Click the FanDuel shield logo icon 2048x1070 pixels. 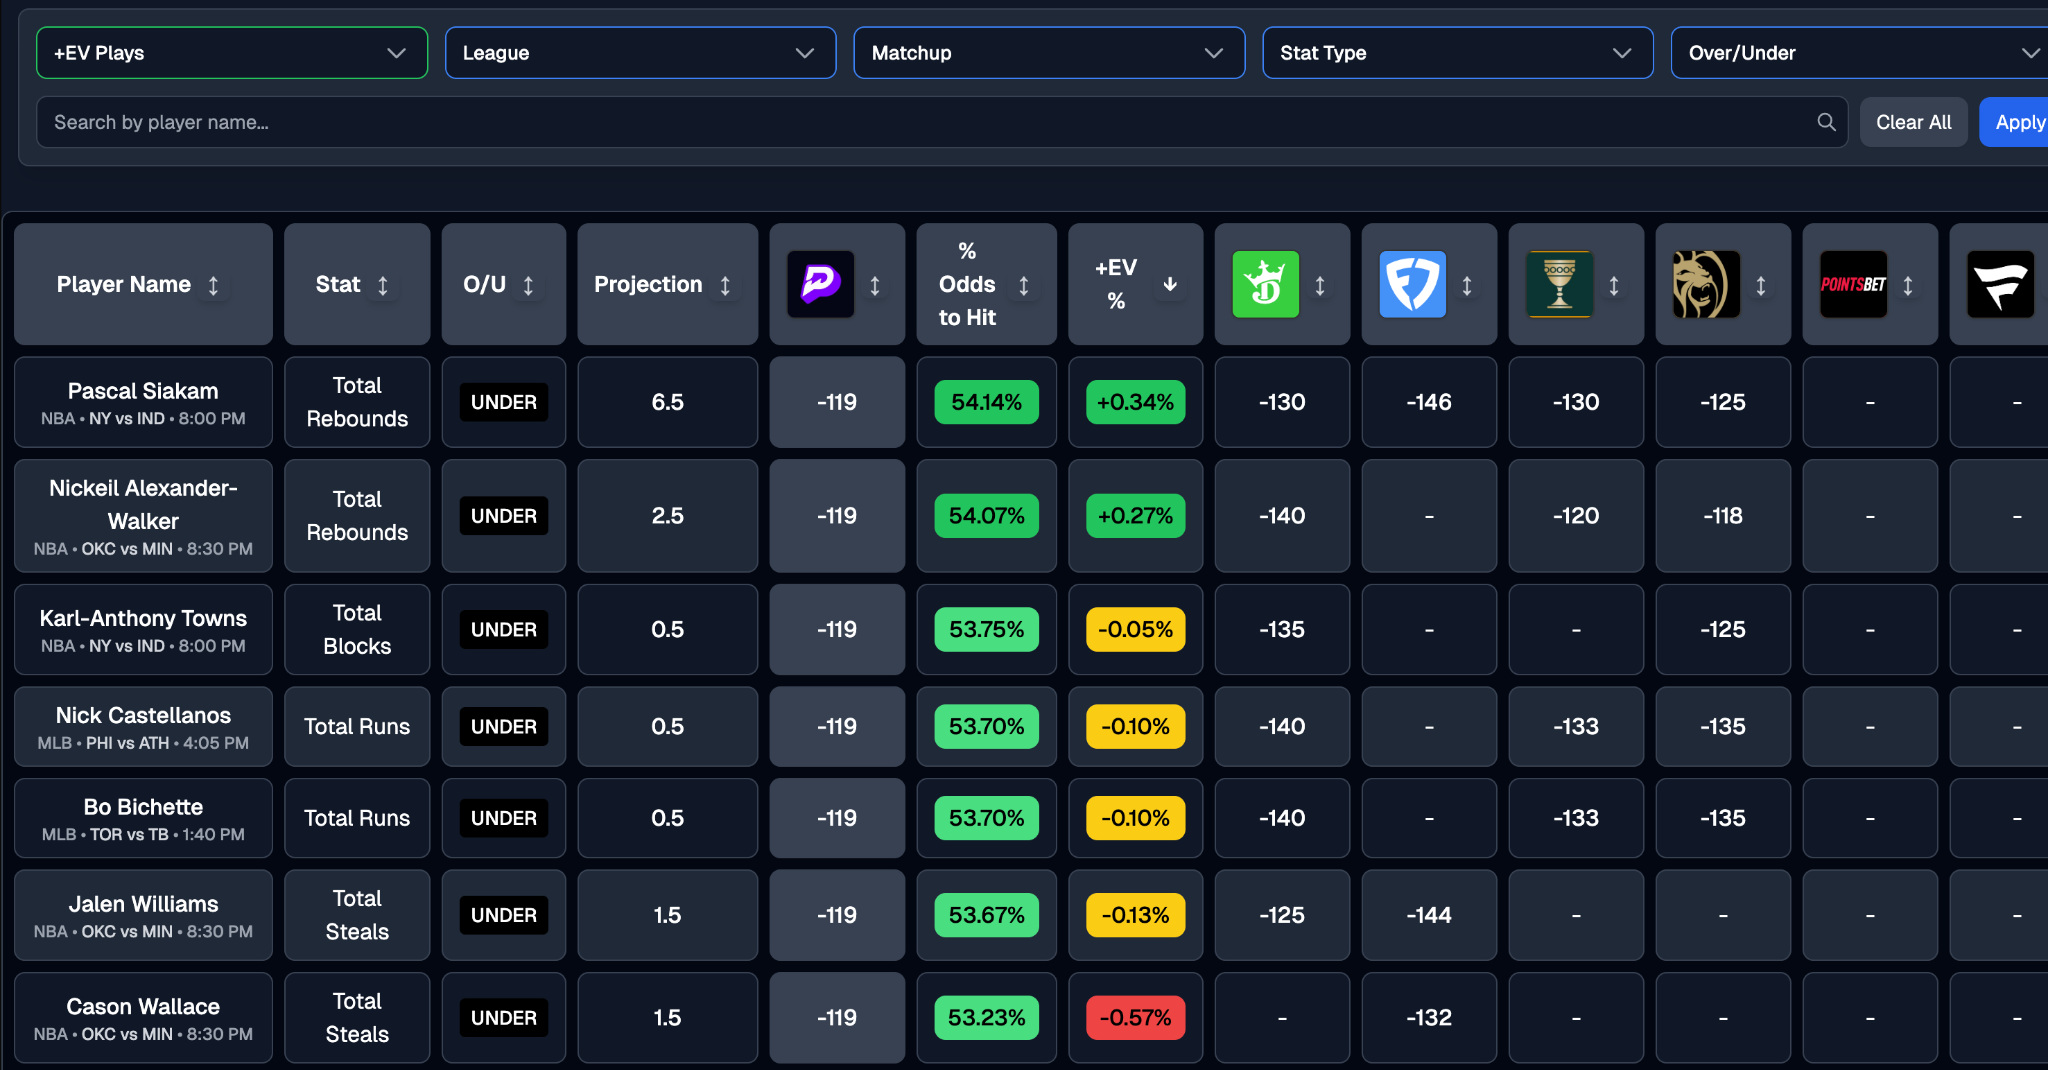click(1413, 285)
